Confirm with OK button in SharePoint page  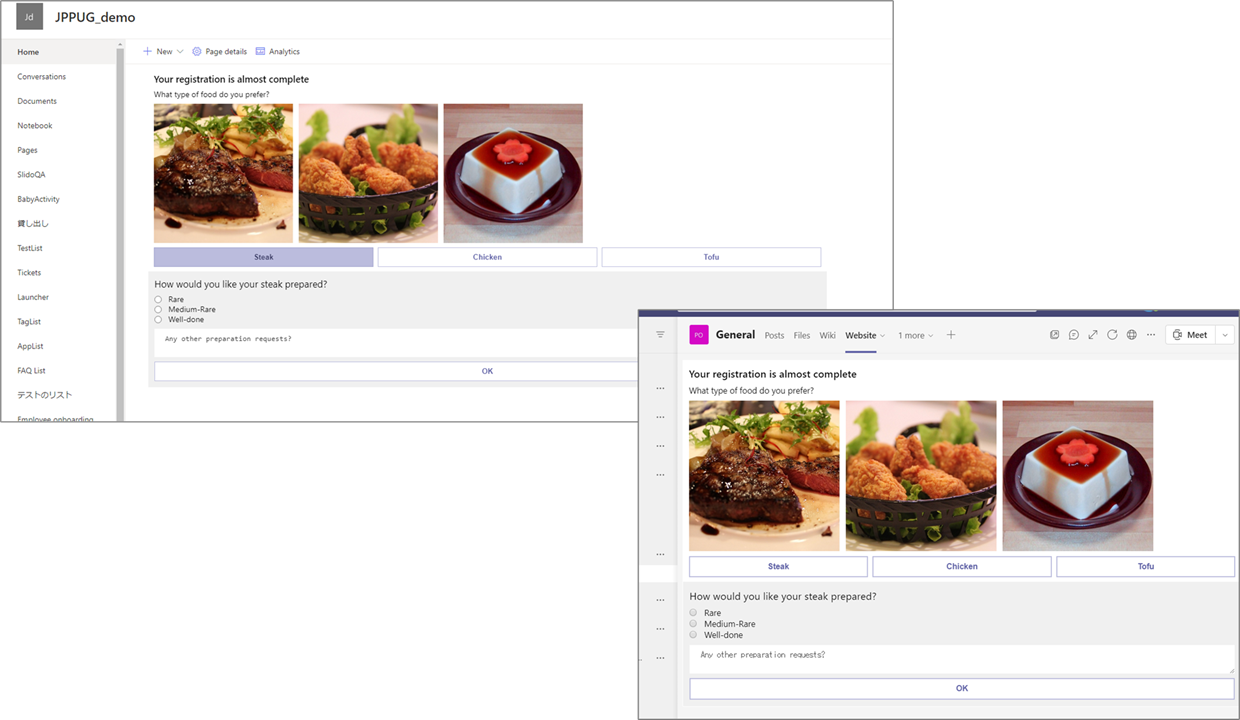point(396,371)
